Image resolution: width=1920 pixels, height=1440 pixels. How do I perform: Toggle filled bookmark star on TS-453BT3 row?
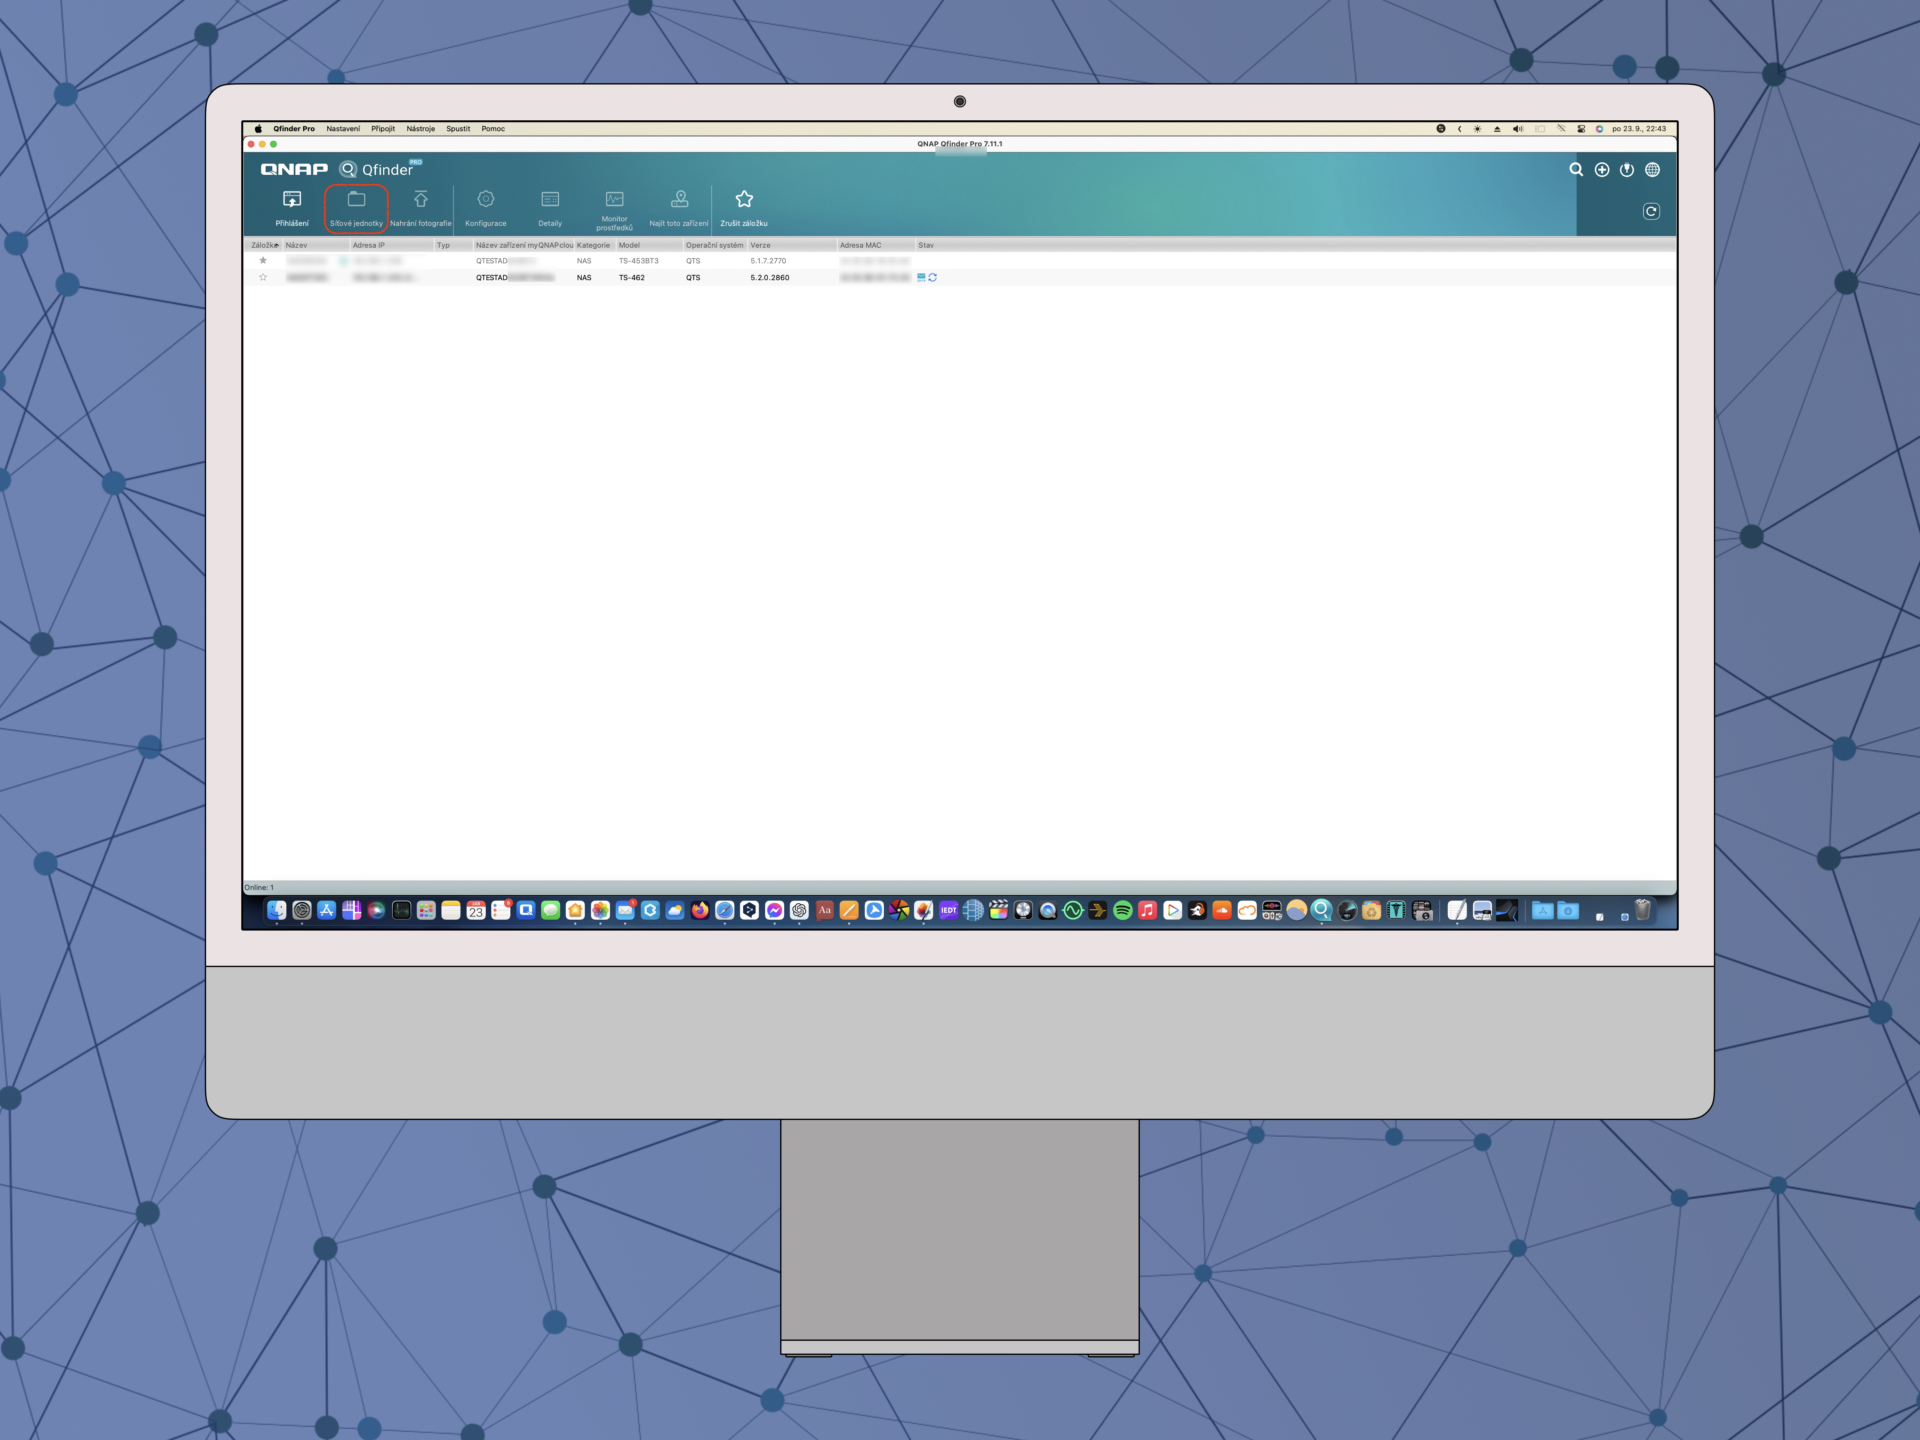point(263,260)
